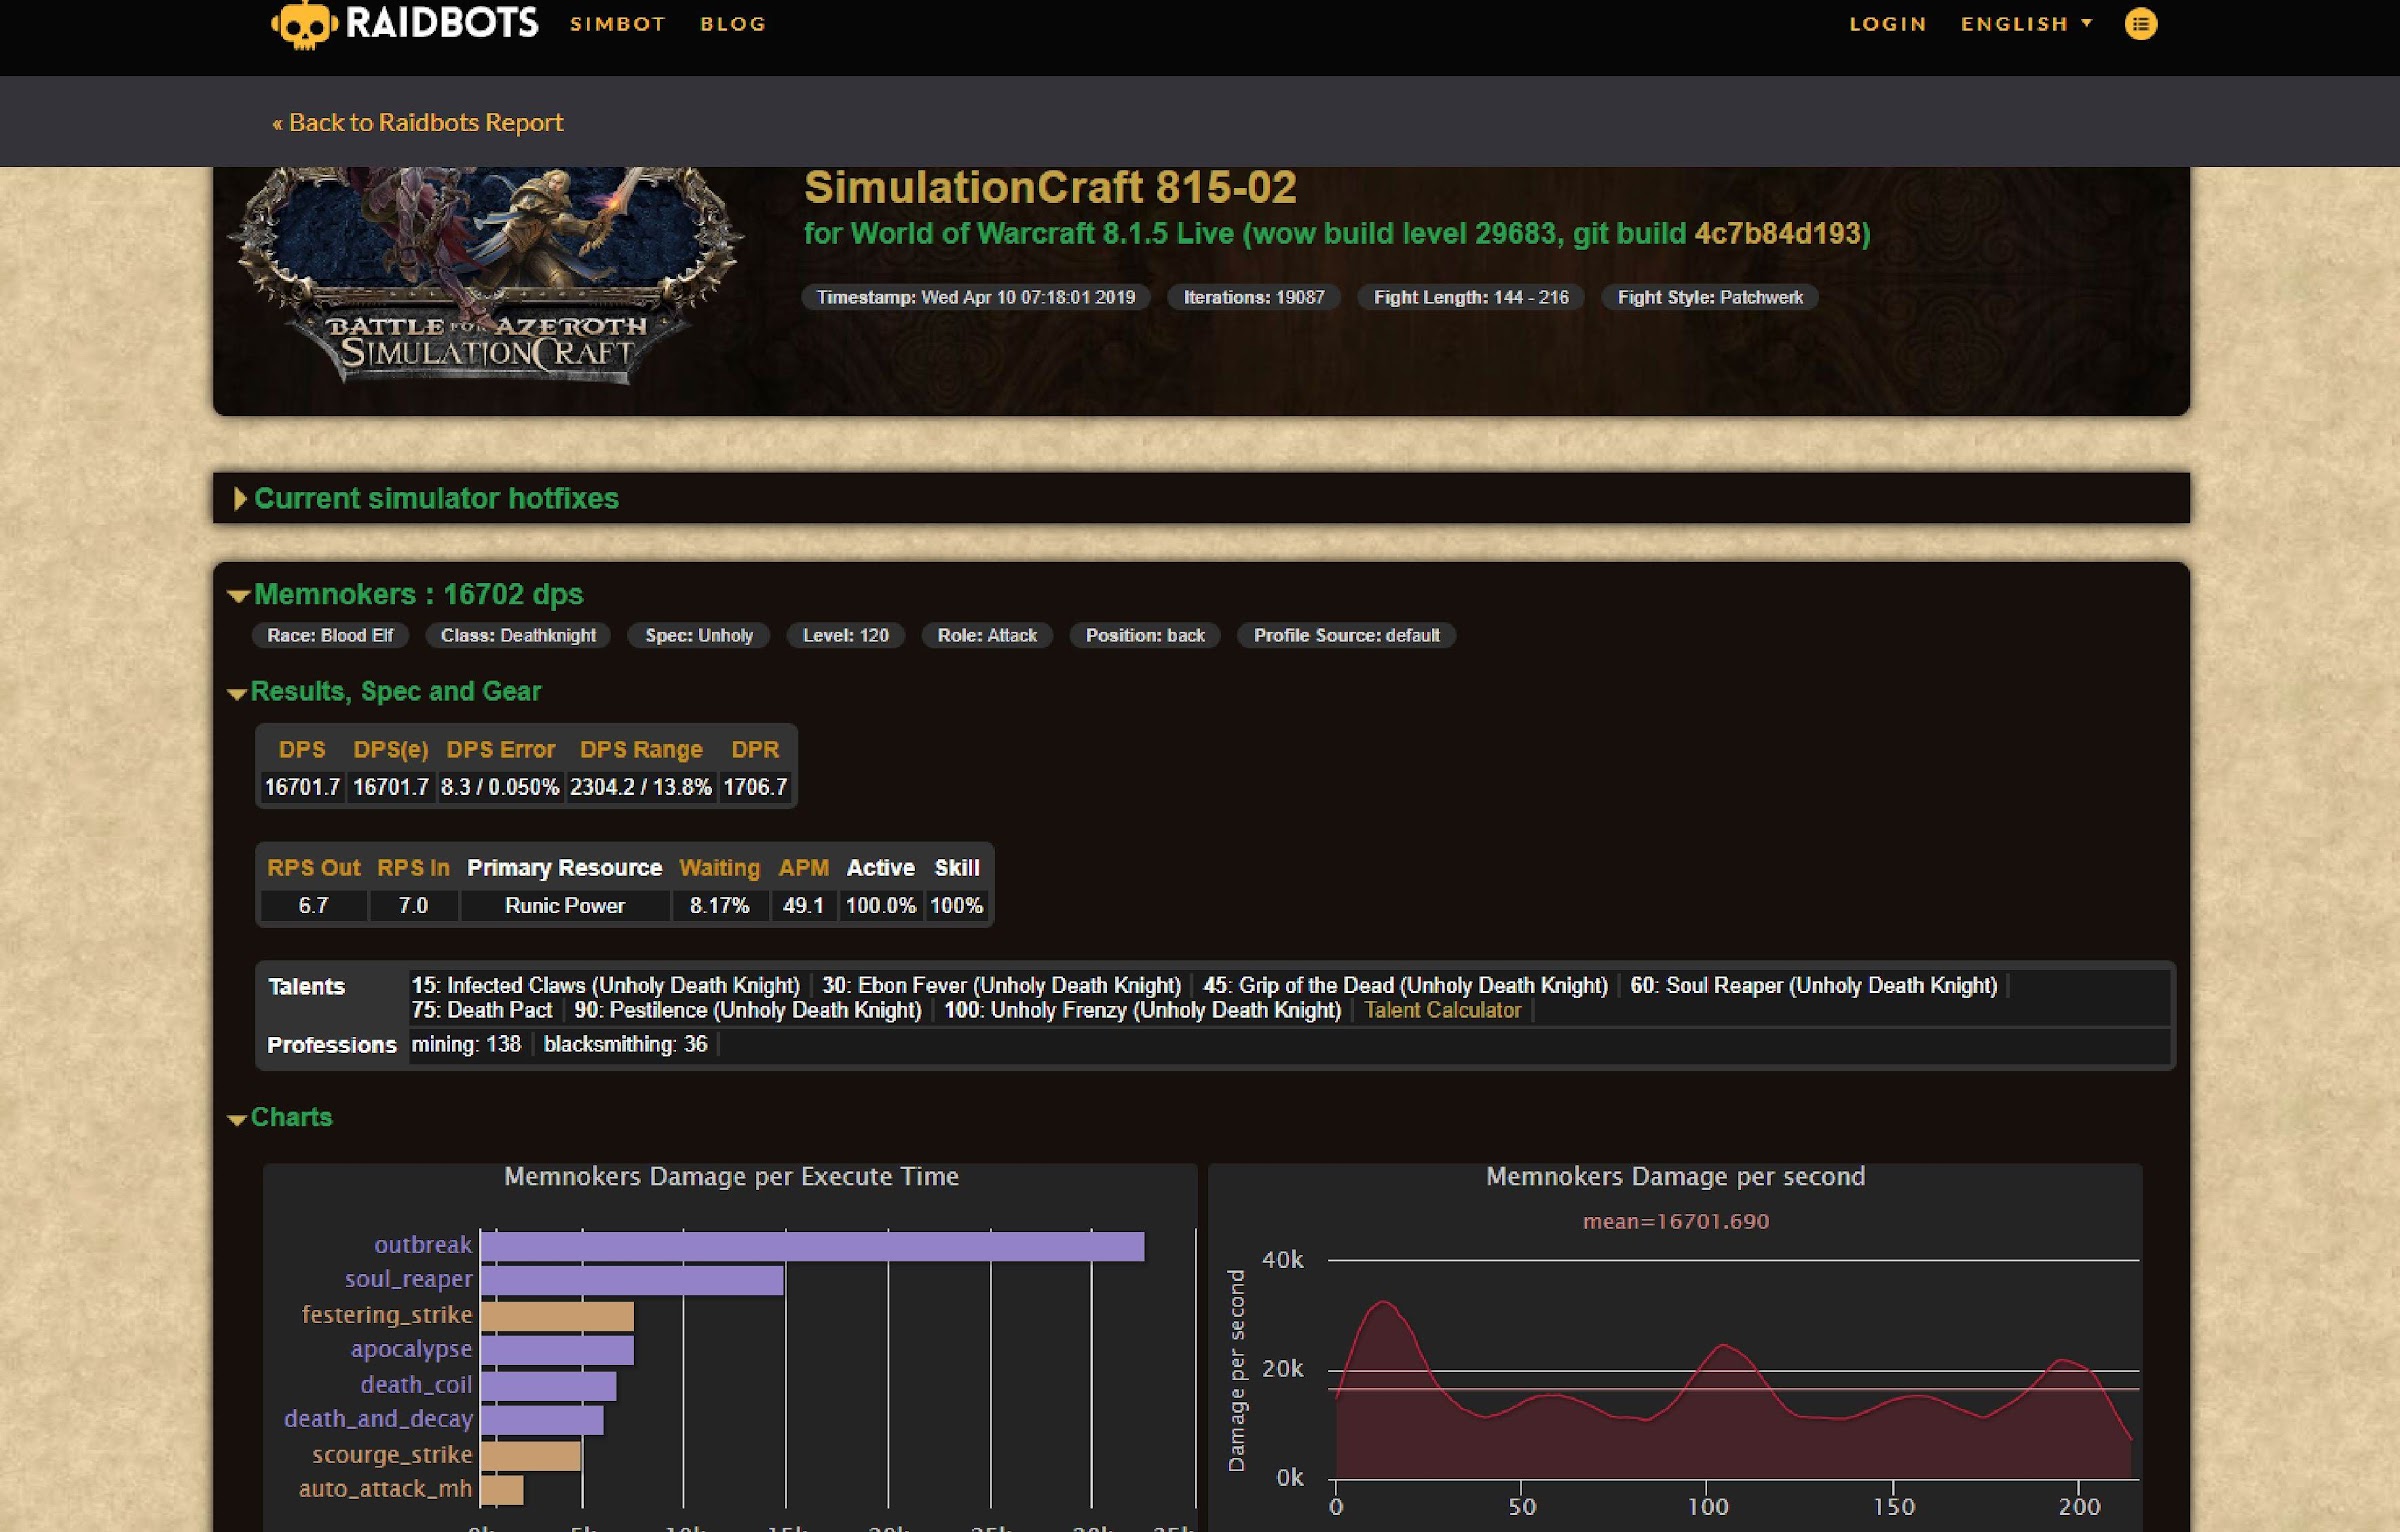Click the DPS Range column header

click(x=641, y=749)
